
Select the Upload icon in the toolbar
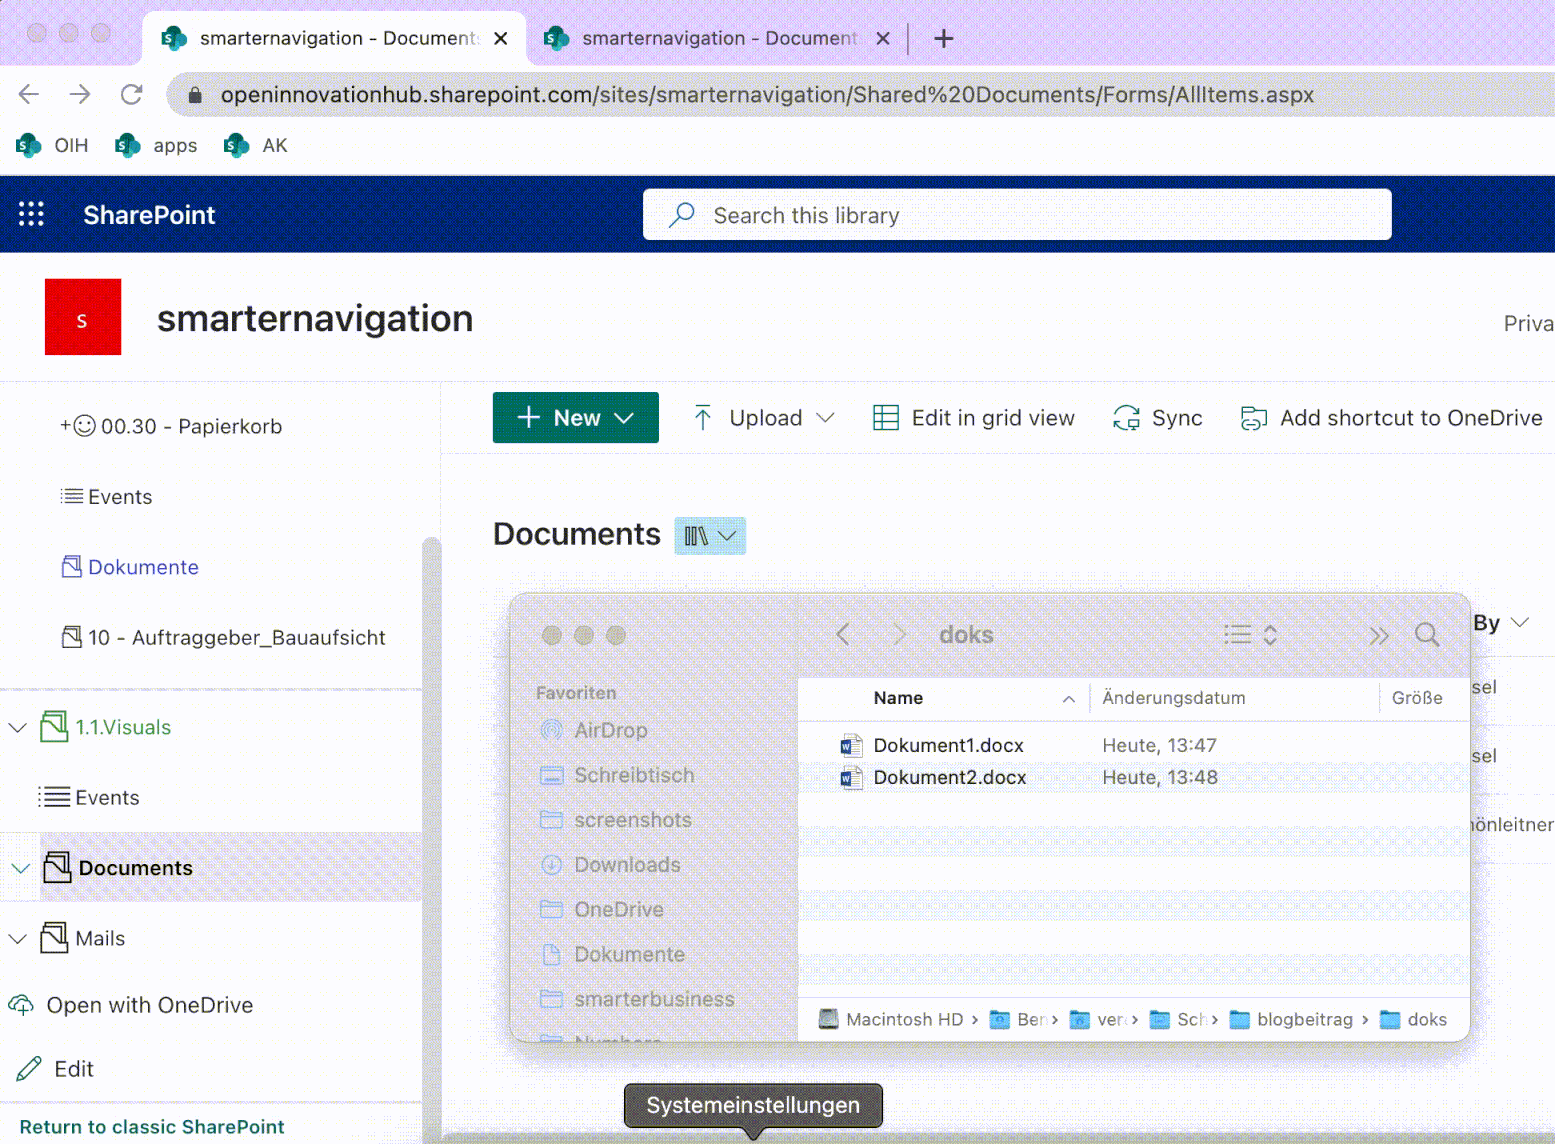703,417
